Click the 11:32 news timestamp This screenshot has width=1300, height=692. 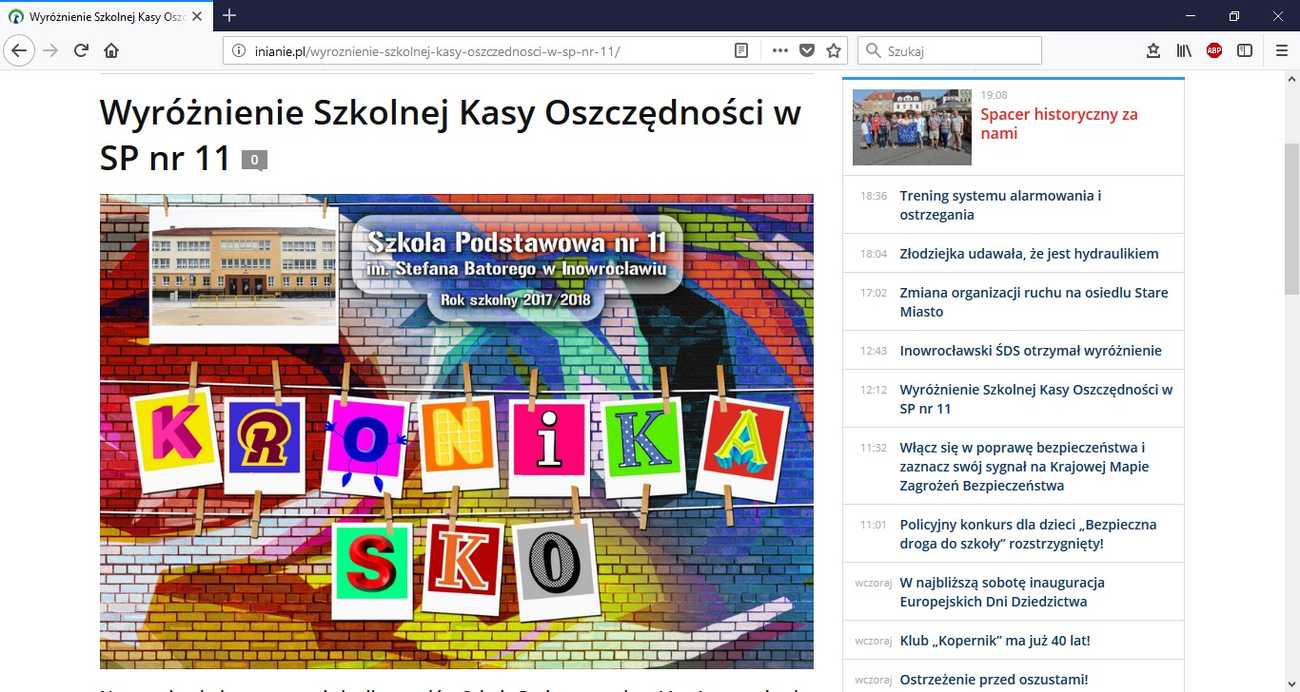click(x=873, y=448)
